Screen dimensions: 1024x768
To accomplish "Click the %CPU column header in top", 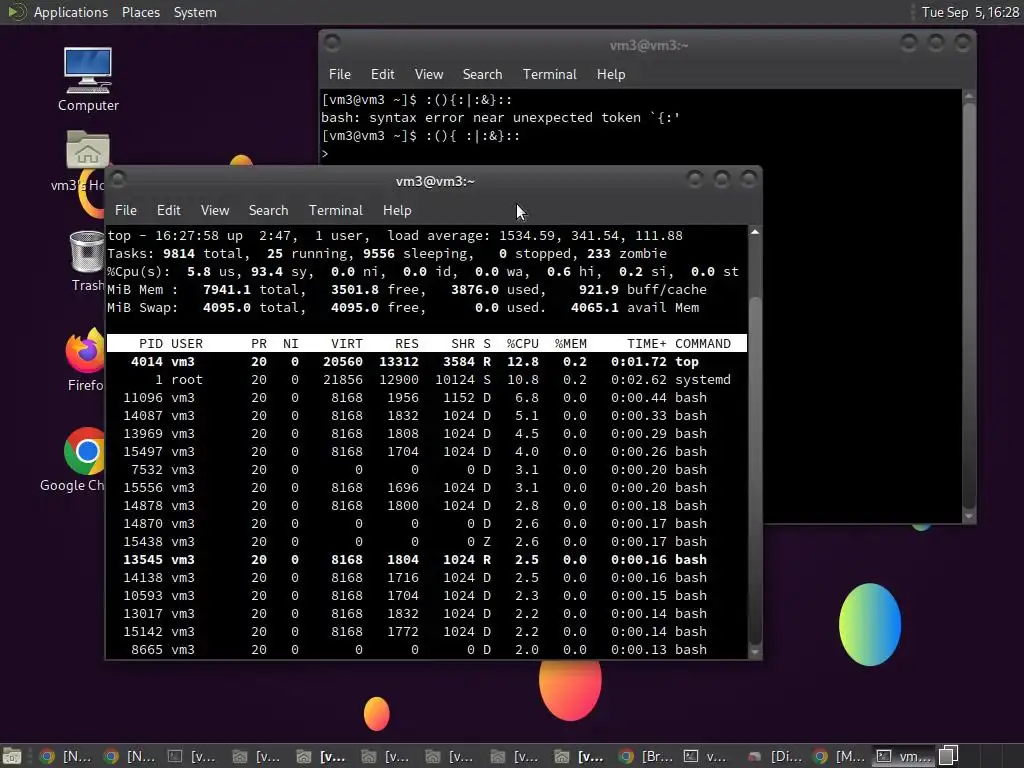I will tap(522, 344).
